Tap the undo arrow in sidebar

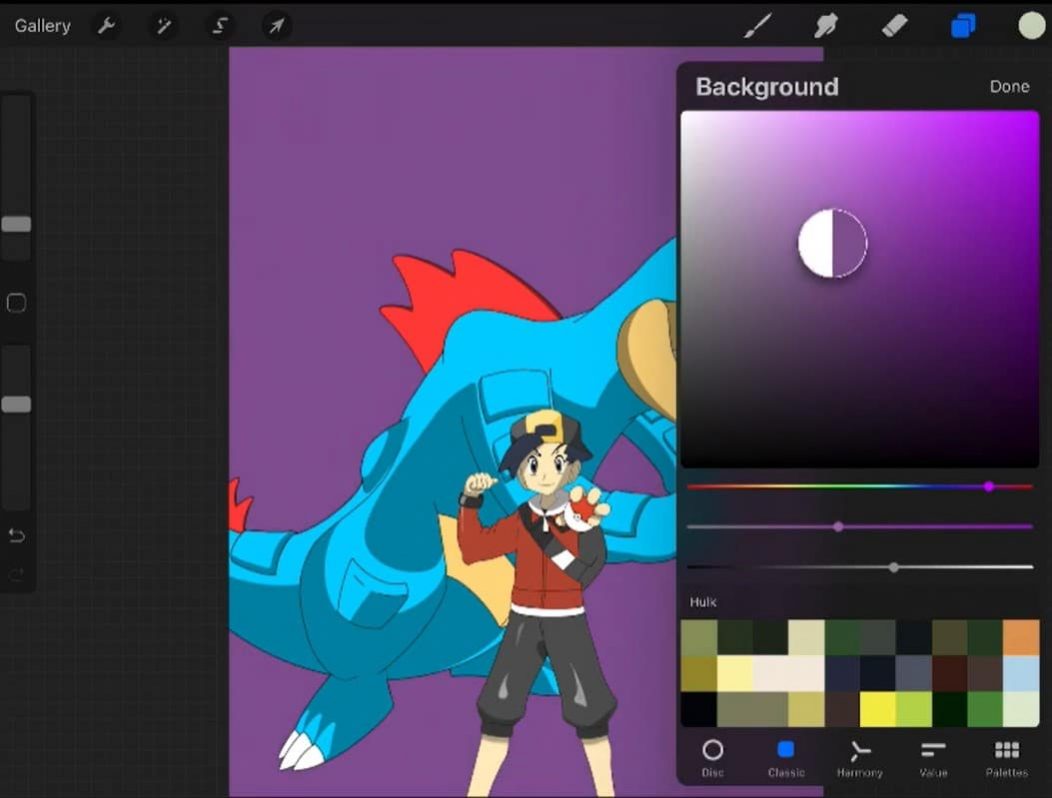click(16, 536)
